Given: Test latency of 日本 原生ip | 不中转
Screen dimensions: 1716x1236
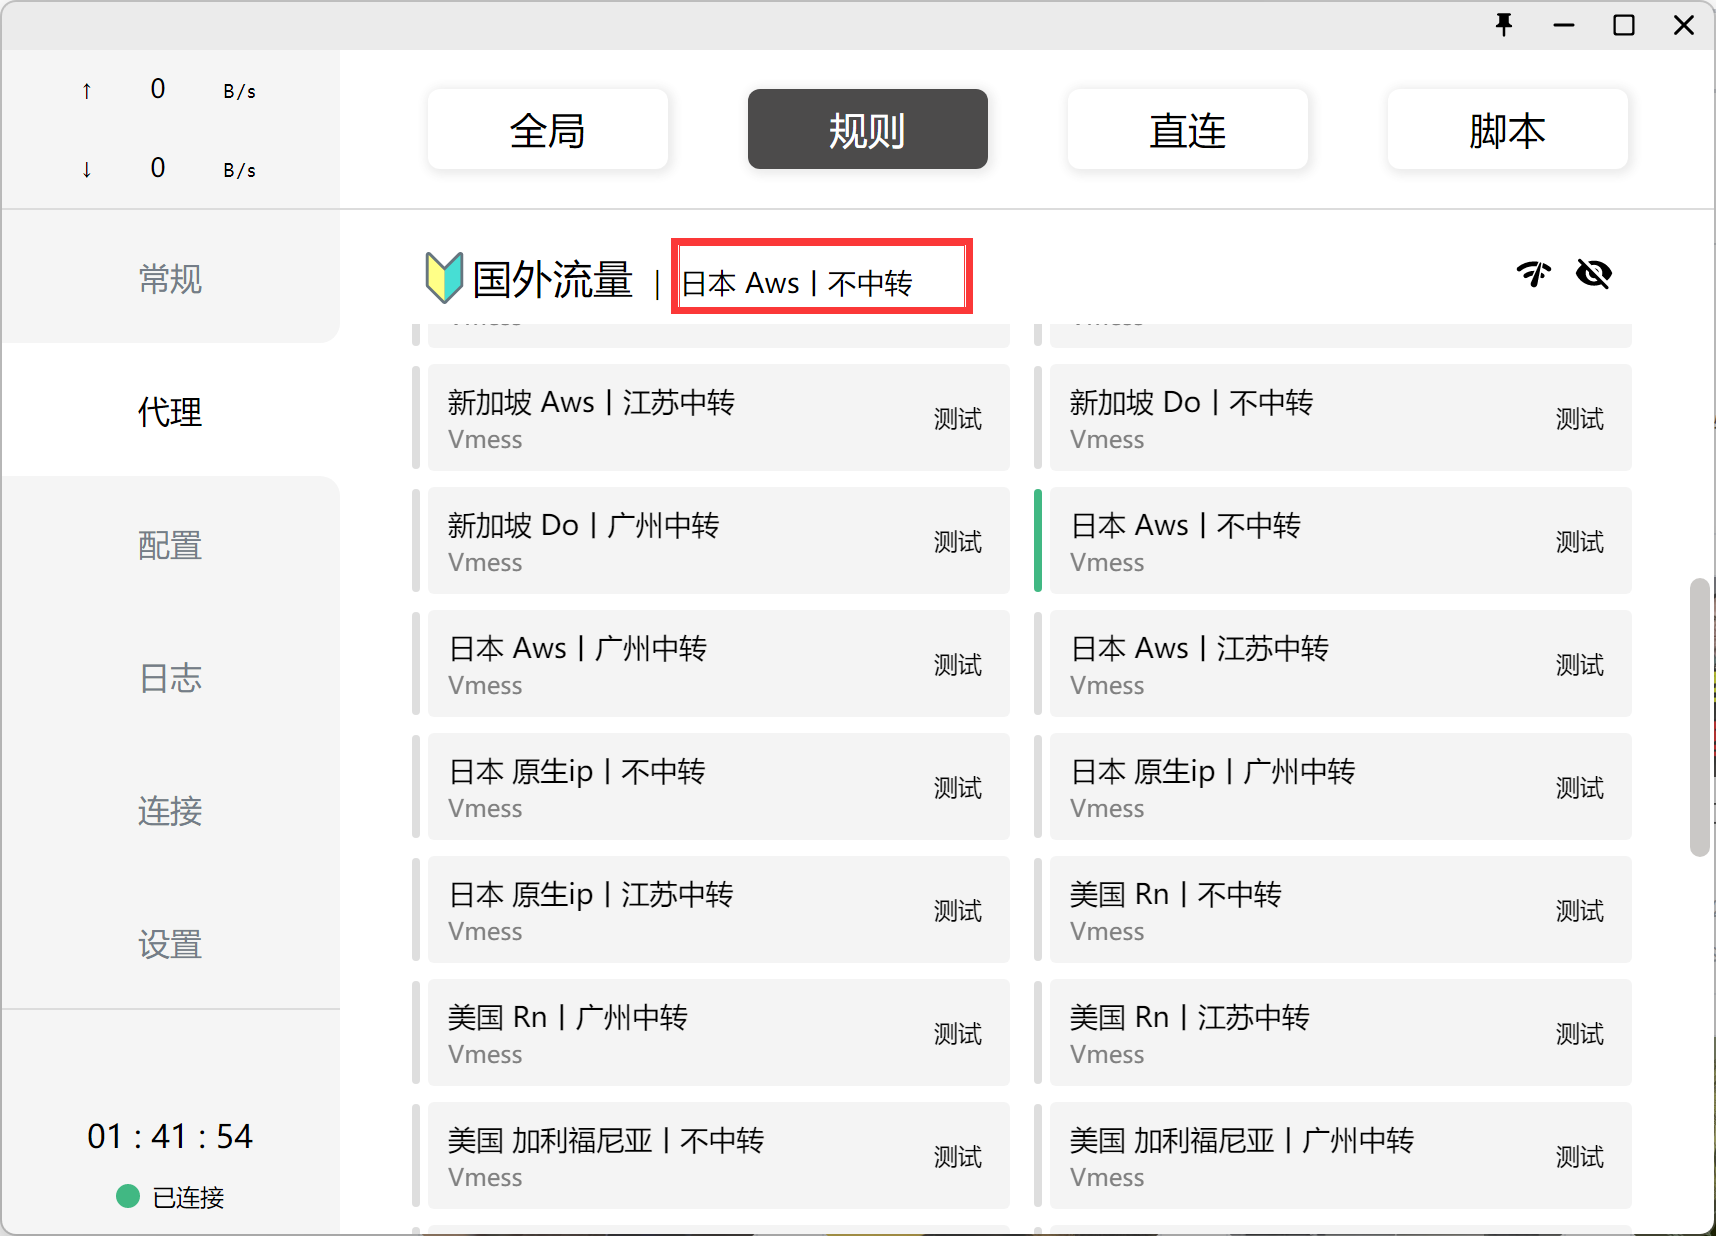Looking at the screenshot, I should point(958,788).
